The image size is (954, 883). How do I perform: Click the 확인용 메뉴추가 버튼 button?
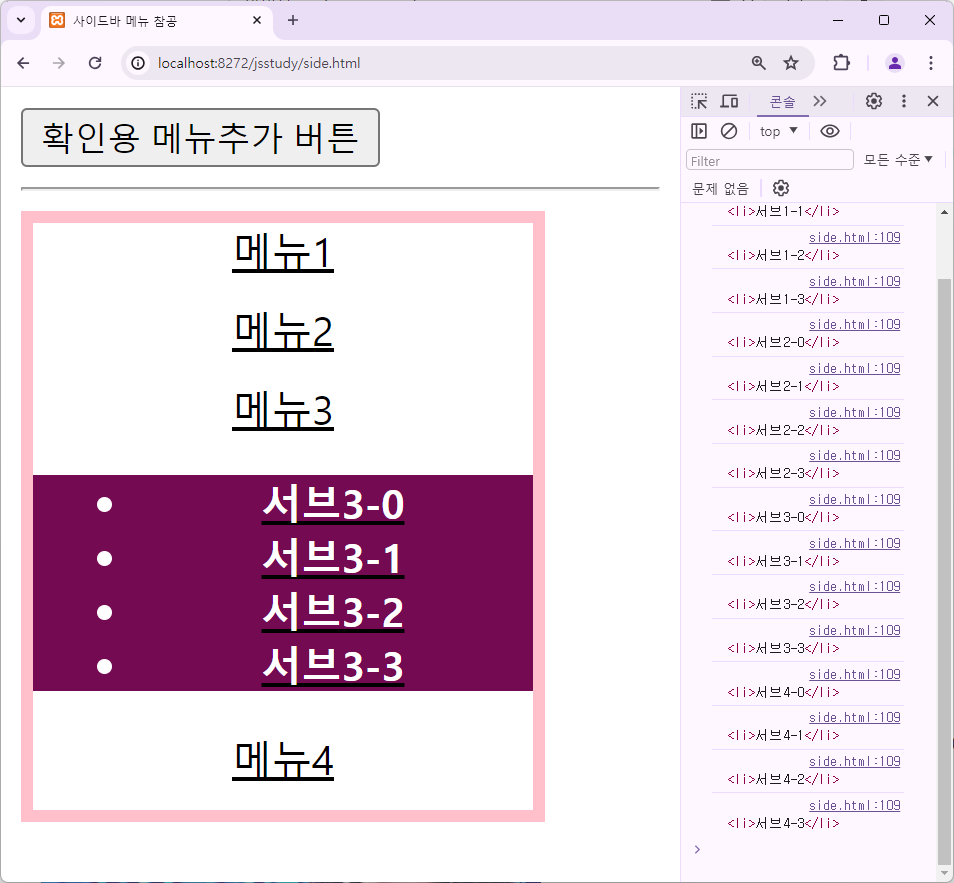(200, 138)
